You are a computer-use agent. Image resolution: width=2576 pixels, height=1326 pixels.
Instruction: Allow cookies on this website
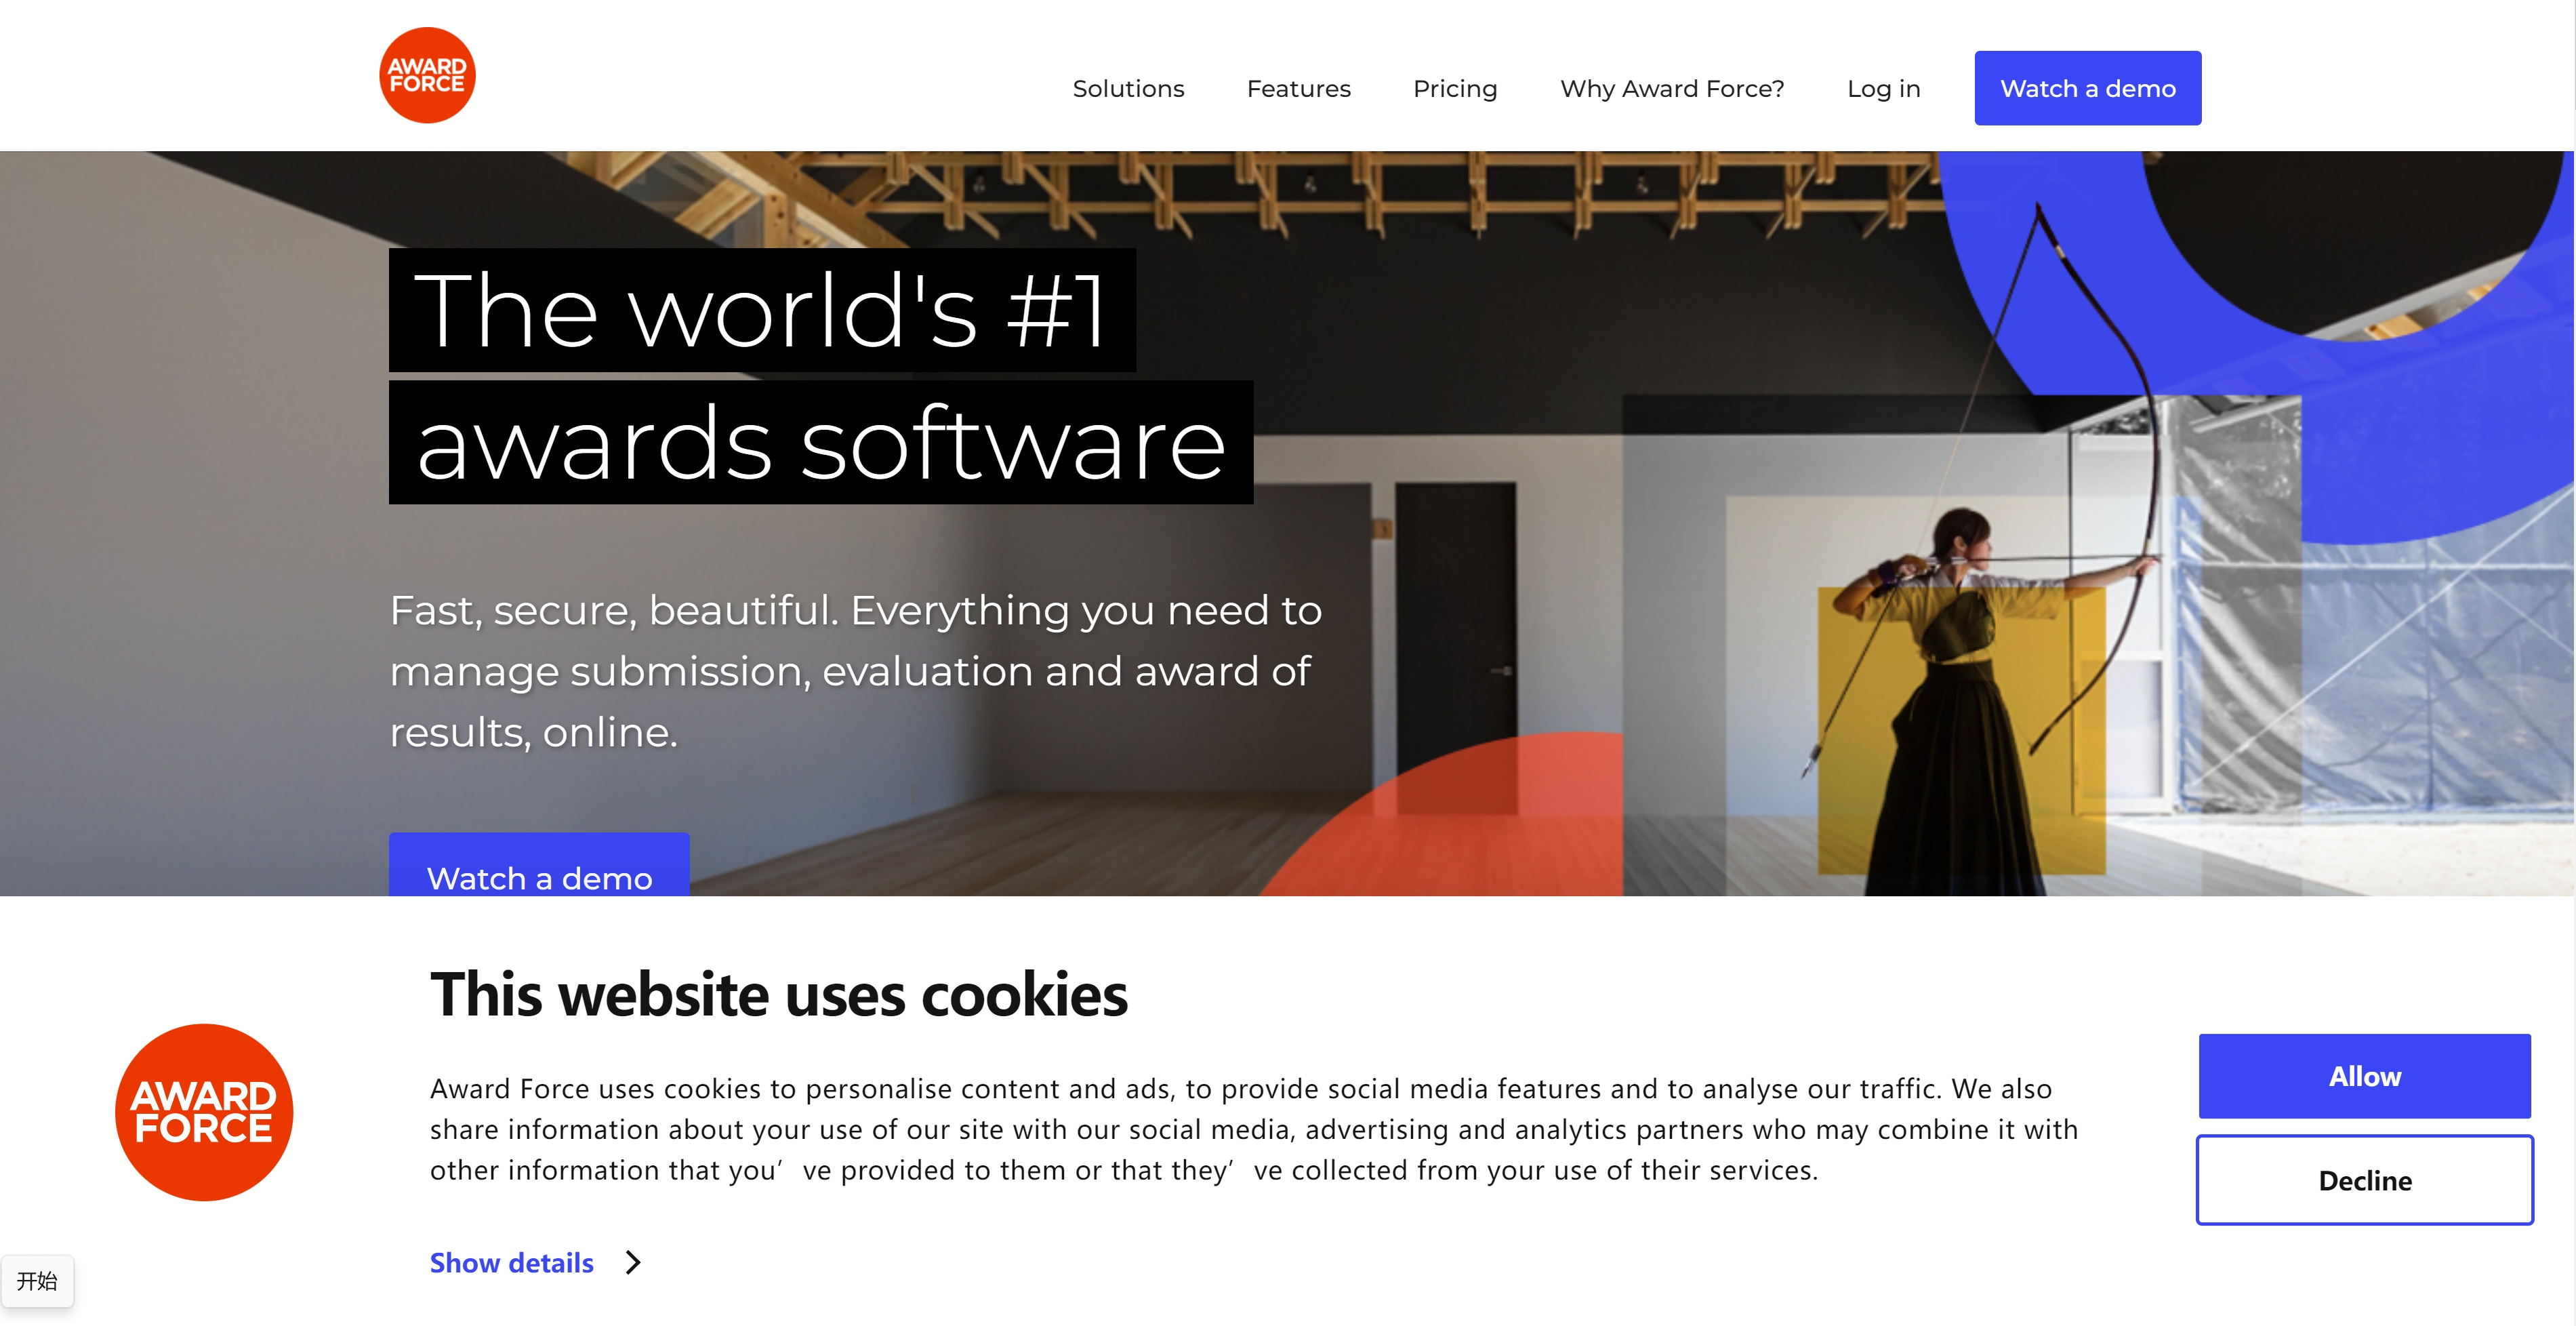pyautogui.click(x=2364, y=1076)
